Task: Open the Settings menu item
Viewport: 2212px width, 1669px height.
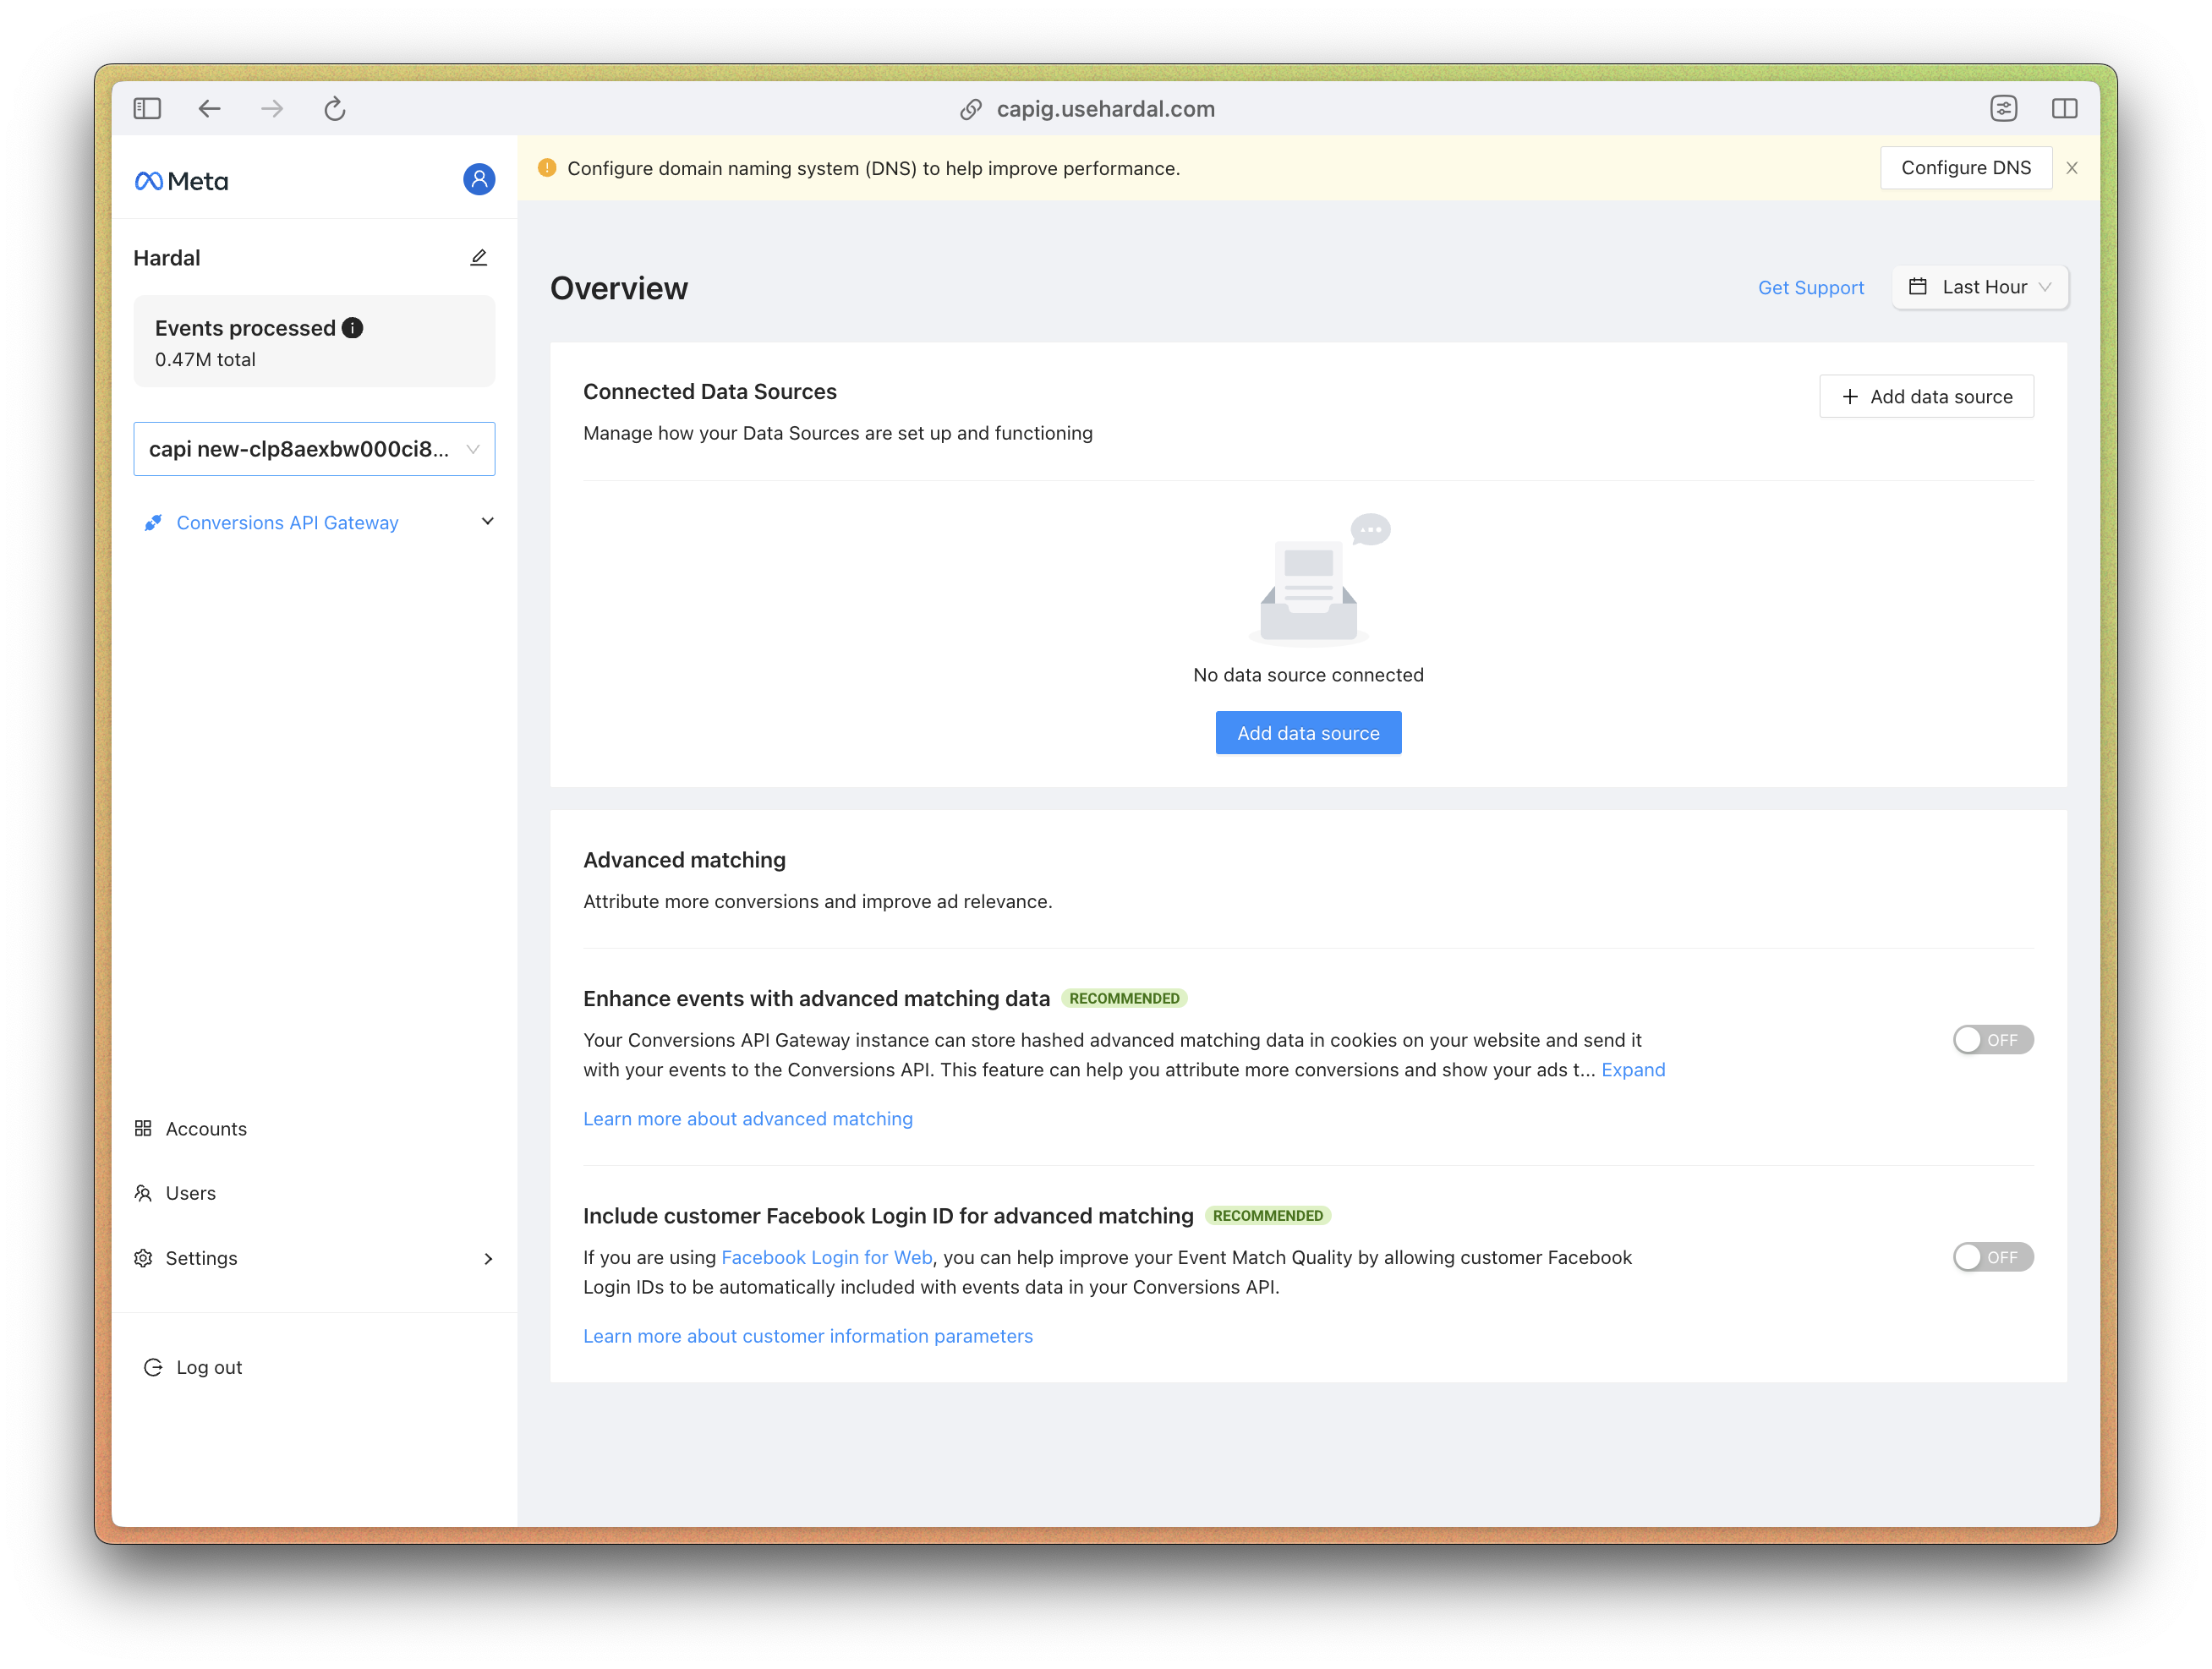Action: [314, 1258]
